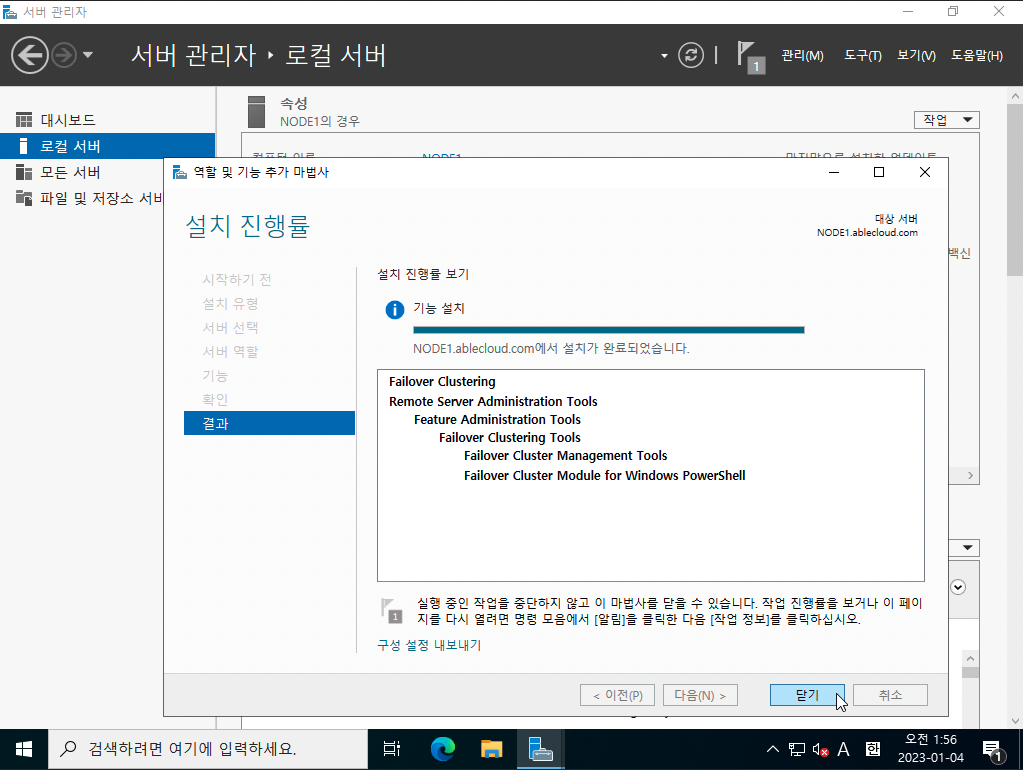Select Remote Server Administration Tools entry
The width and height of the screenshot is (1023, 770).
coord(493,401)
